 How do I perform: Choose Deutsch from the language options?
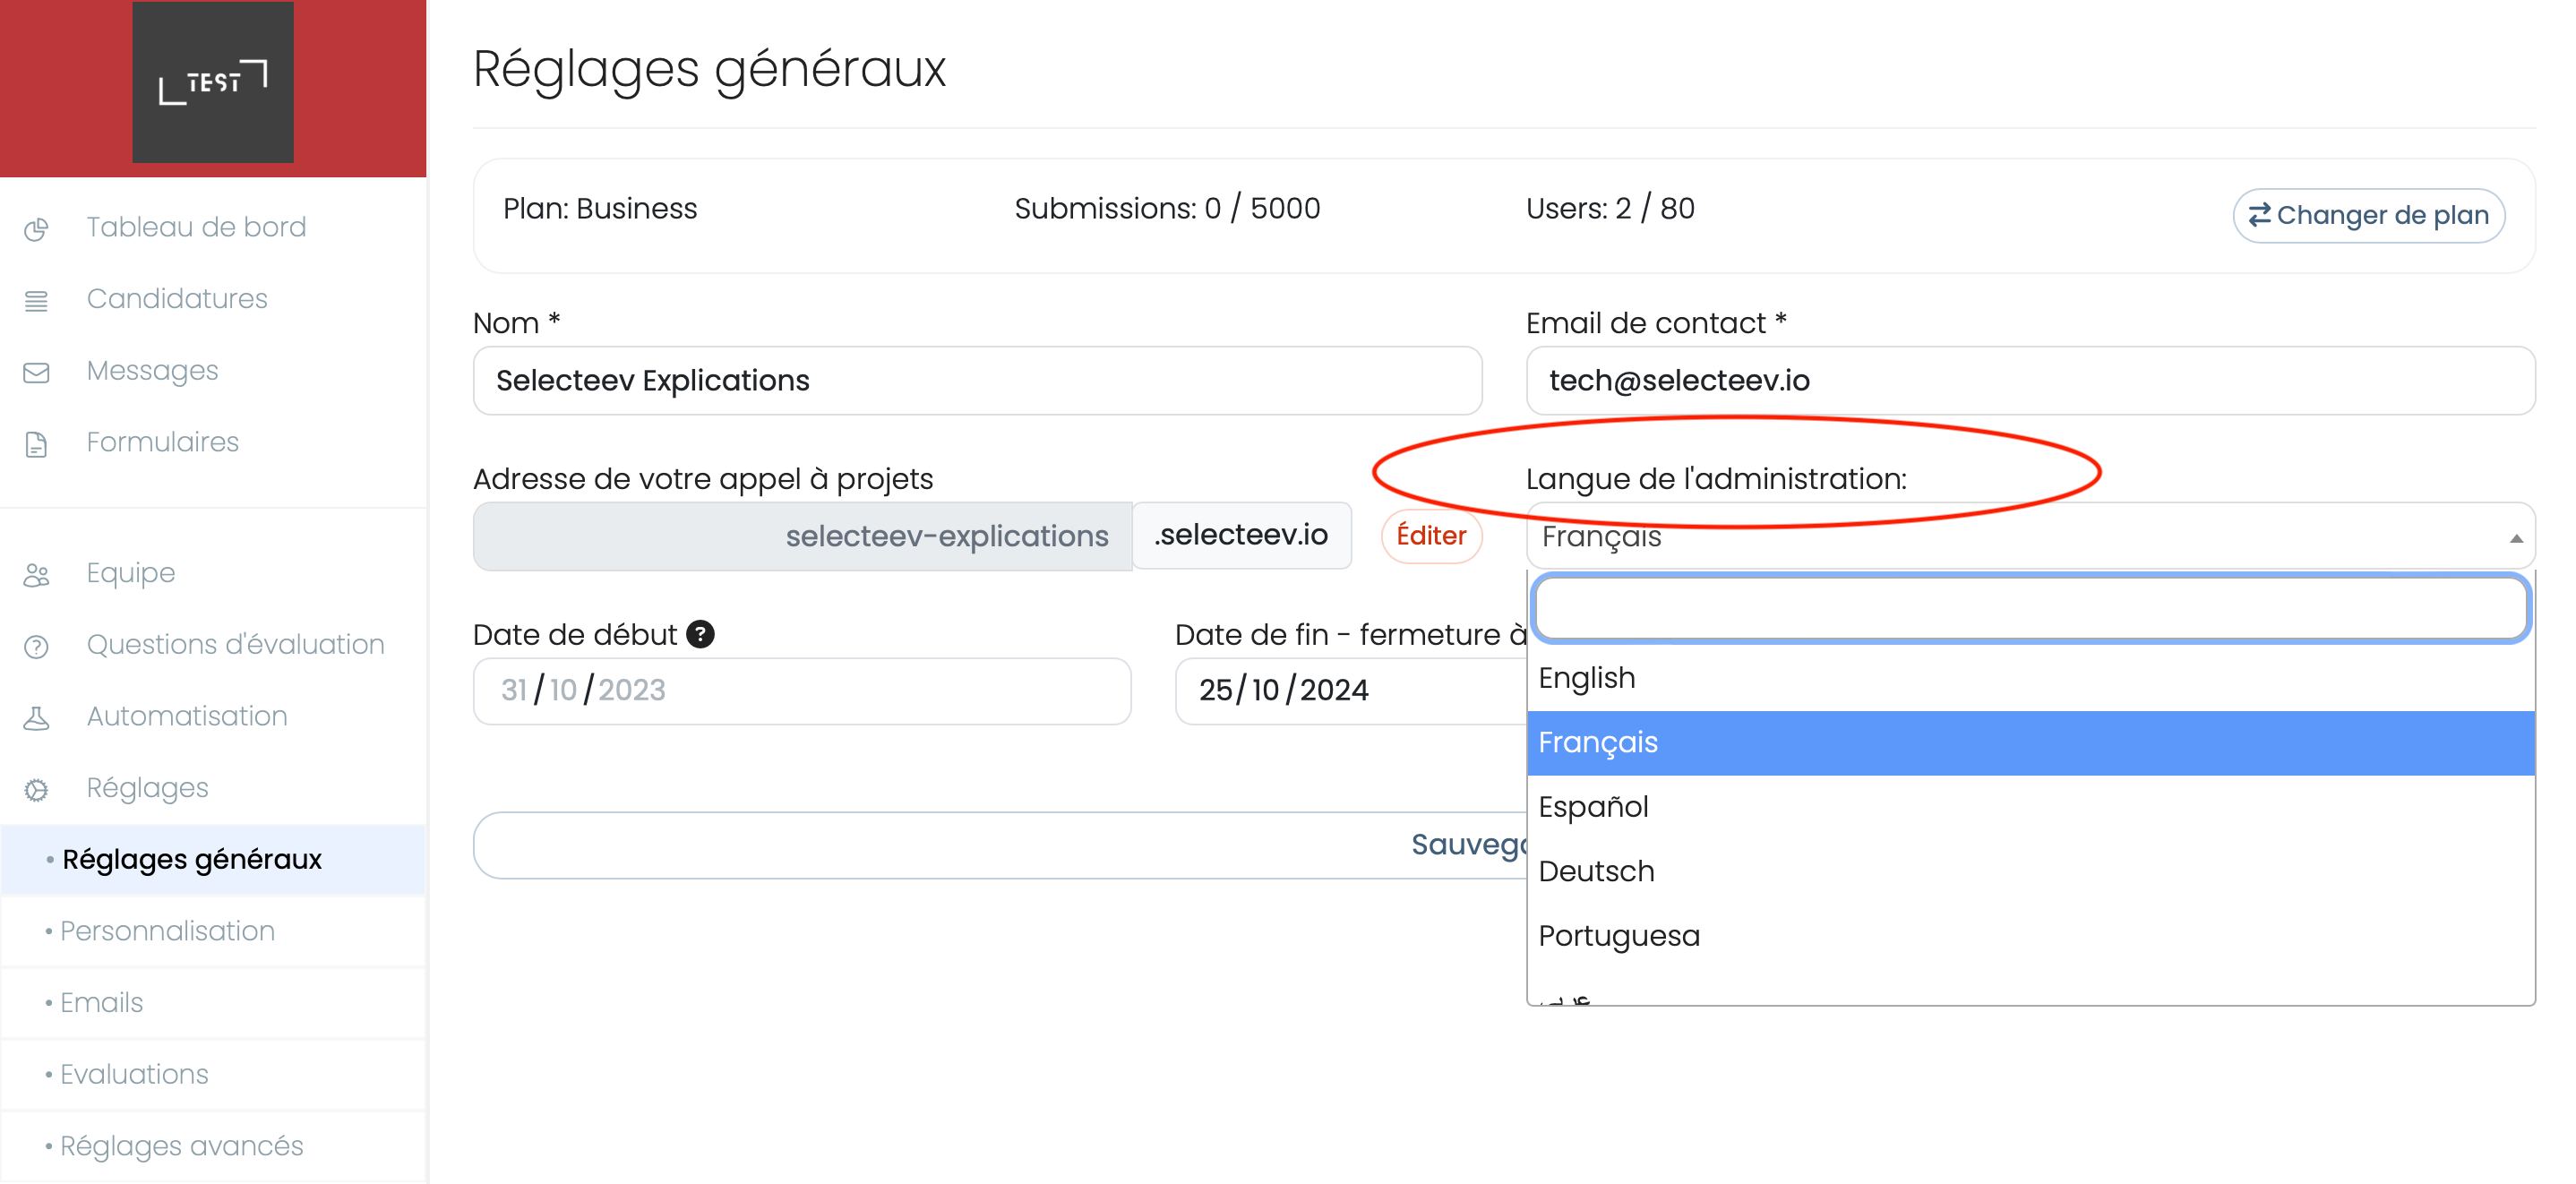[x=1596, y=871]
